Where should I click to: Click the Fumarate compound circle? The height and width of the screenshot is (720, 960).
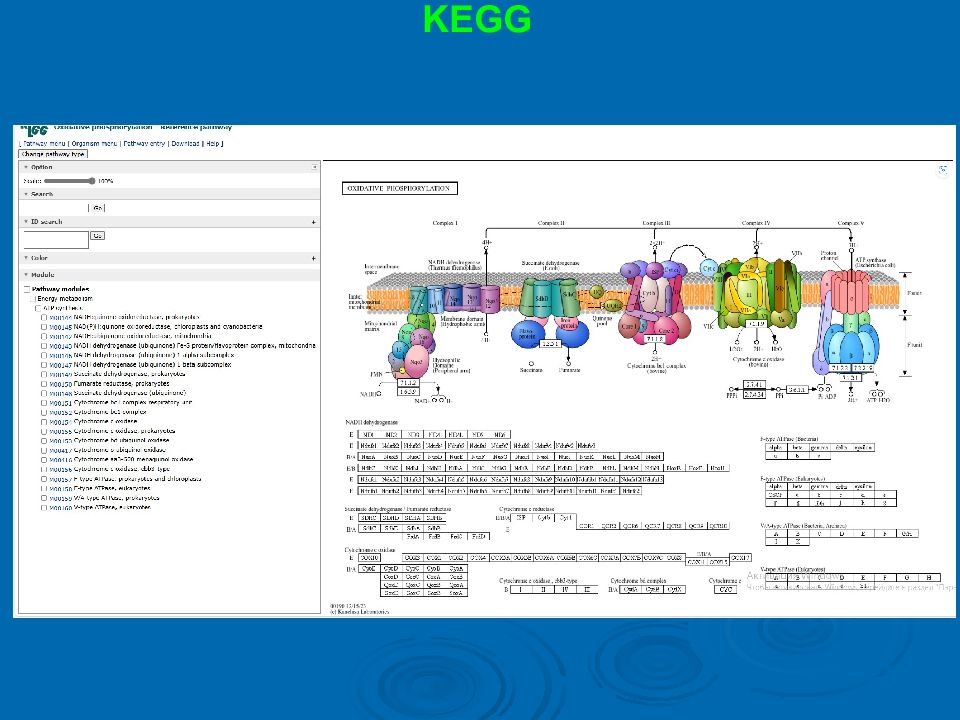(569, 364)
